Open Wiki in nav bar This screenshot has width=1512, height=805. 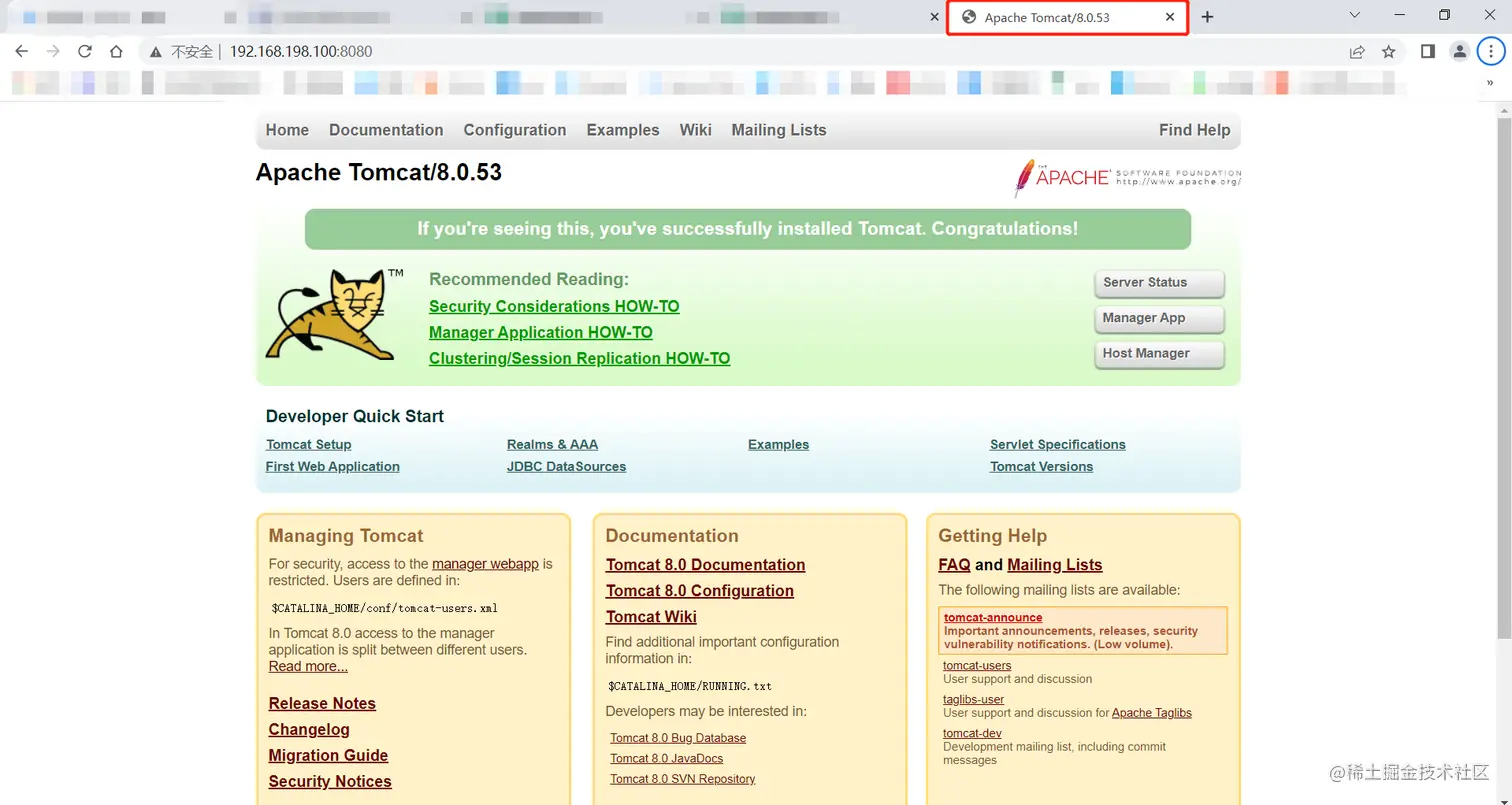[x=695, y=130]
